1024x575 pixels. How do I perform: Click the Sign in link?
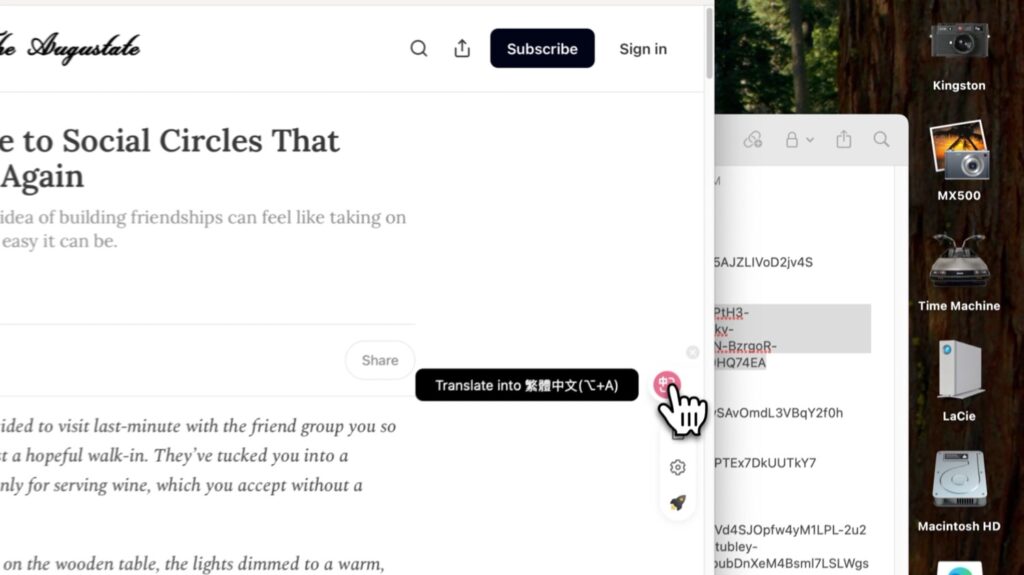pyautogui.click(x=643, y=49)
